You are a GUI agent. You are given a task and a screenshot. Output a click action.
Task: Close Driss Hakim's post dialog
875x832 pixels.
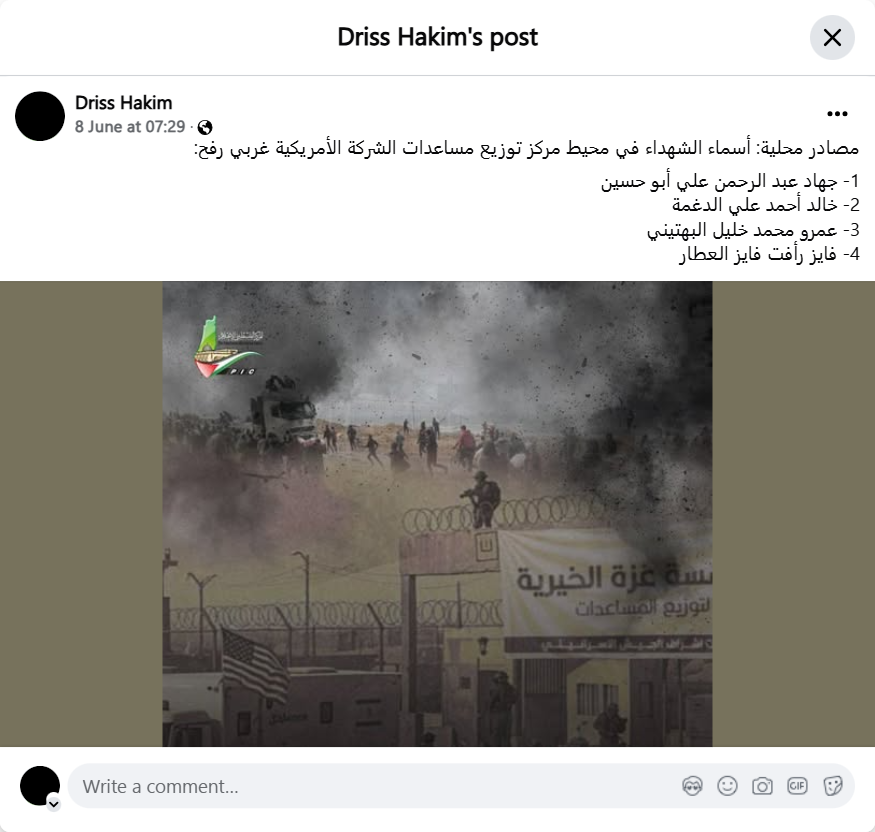[x=832, y=37]
